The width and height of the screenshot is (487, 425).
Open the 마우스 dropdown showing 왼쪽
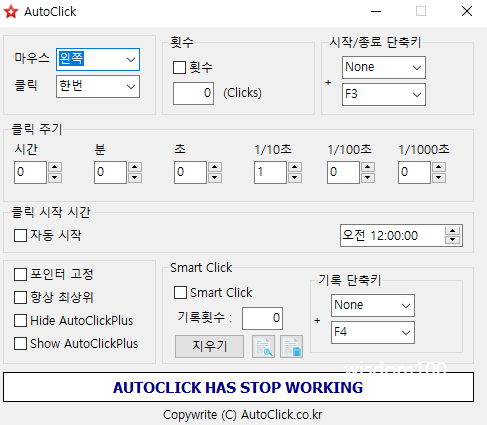[x=98, y=59]
